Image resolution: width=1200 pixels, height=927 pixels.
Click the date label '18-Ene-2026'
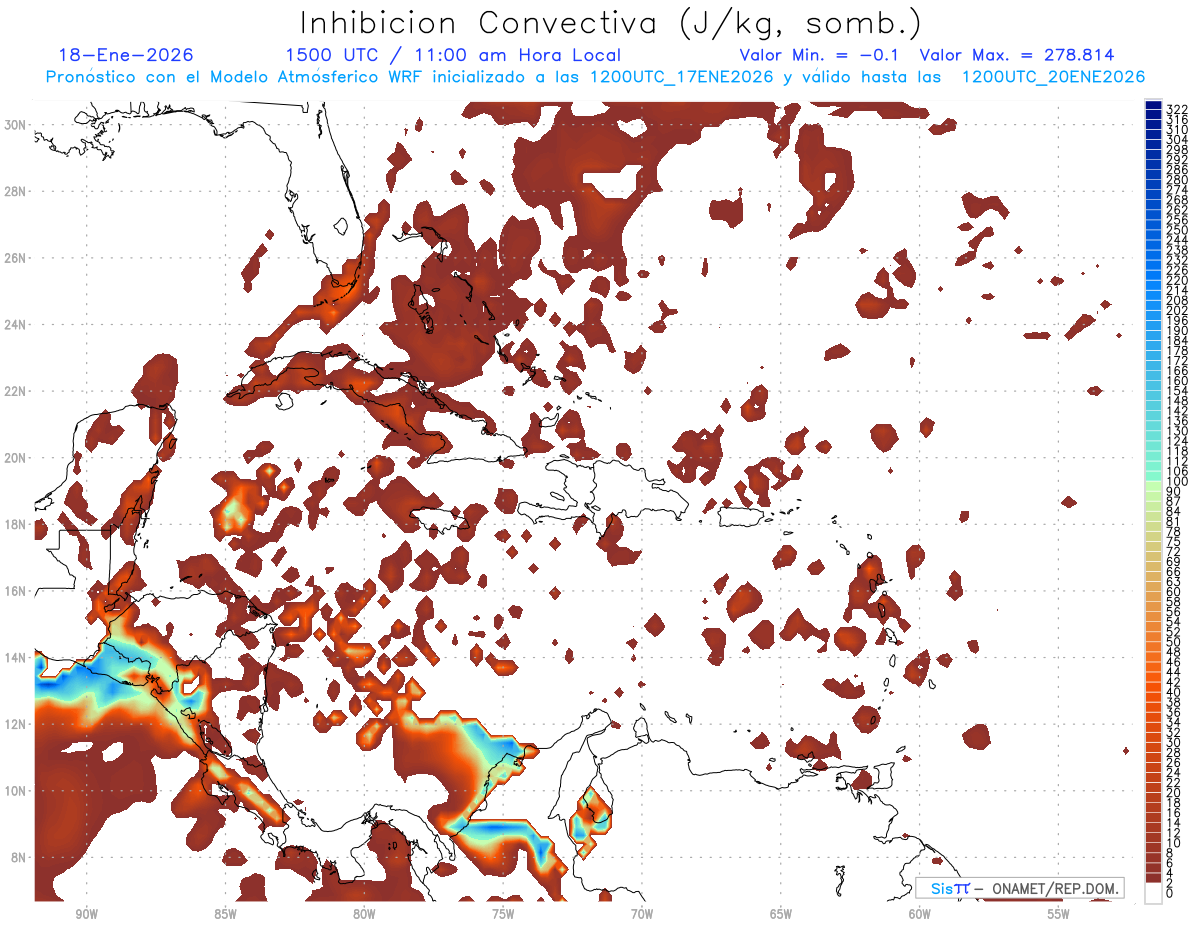point(126,55)
